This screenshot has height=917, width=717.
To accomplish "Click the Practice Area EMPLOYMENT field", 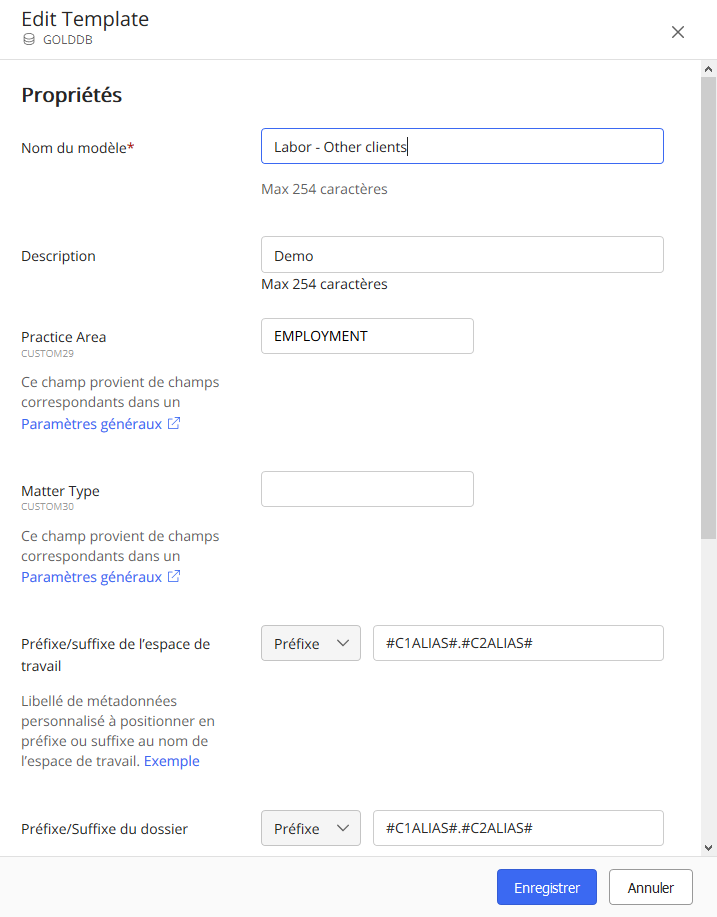I will pyautogui.click(x=367, y=336).
